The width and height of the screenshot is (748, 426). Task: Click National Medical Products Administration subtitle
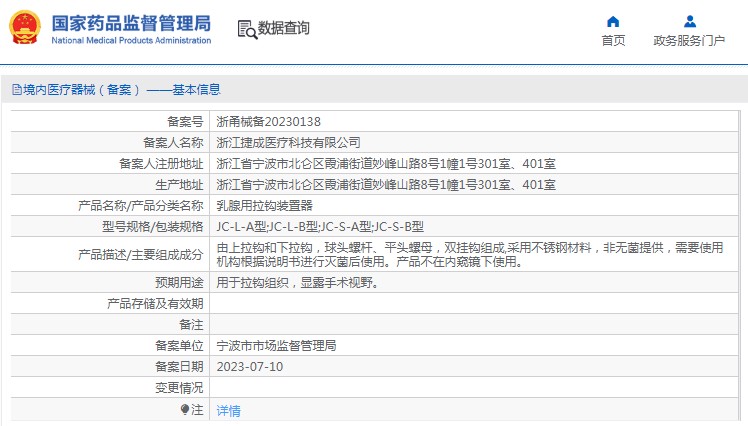click(131, 41)
